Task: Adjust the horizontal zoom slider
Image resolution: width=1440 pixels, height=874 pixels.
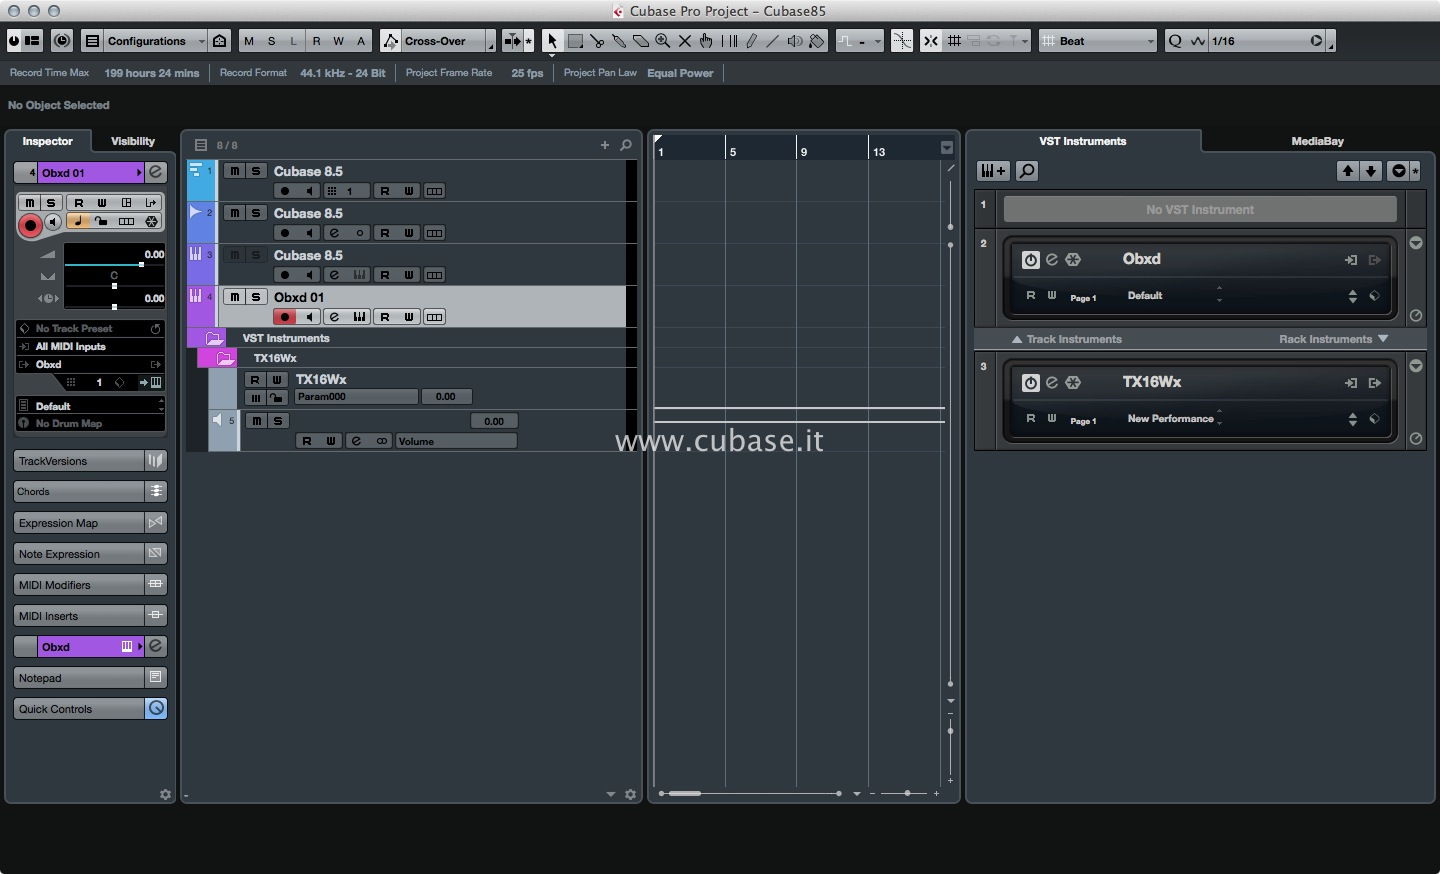Action: click(x=907, y=793)
